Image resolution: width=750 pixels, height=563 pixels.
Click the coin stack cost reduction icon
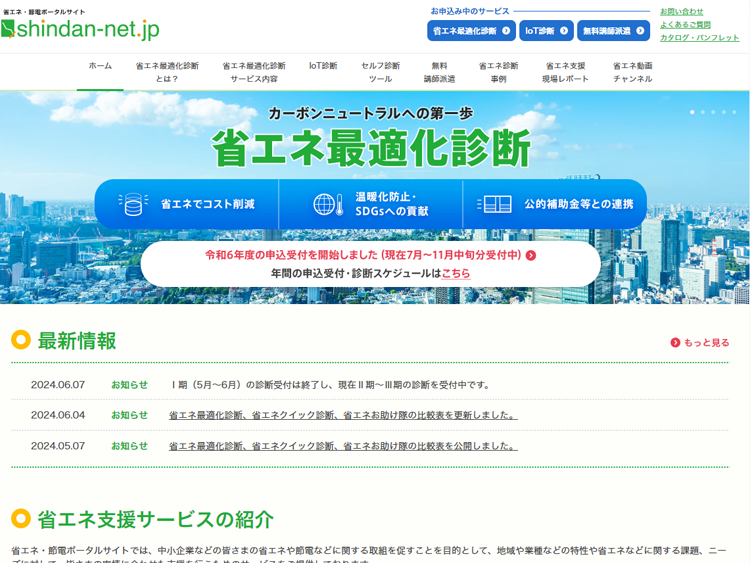133,204
